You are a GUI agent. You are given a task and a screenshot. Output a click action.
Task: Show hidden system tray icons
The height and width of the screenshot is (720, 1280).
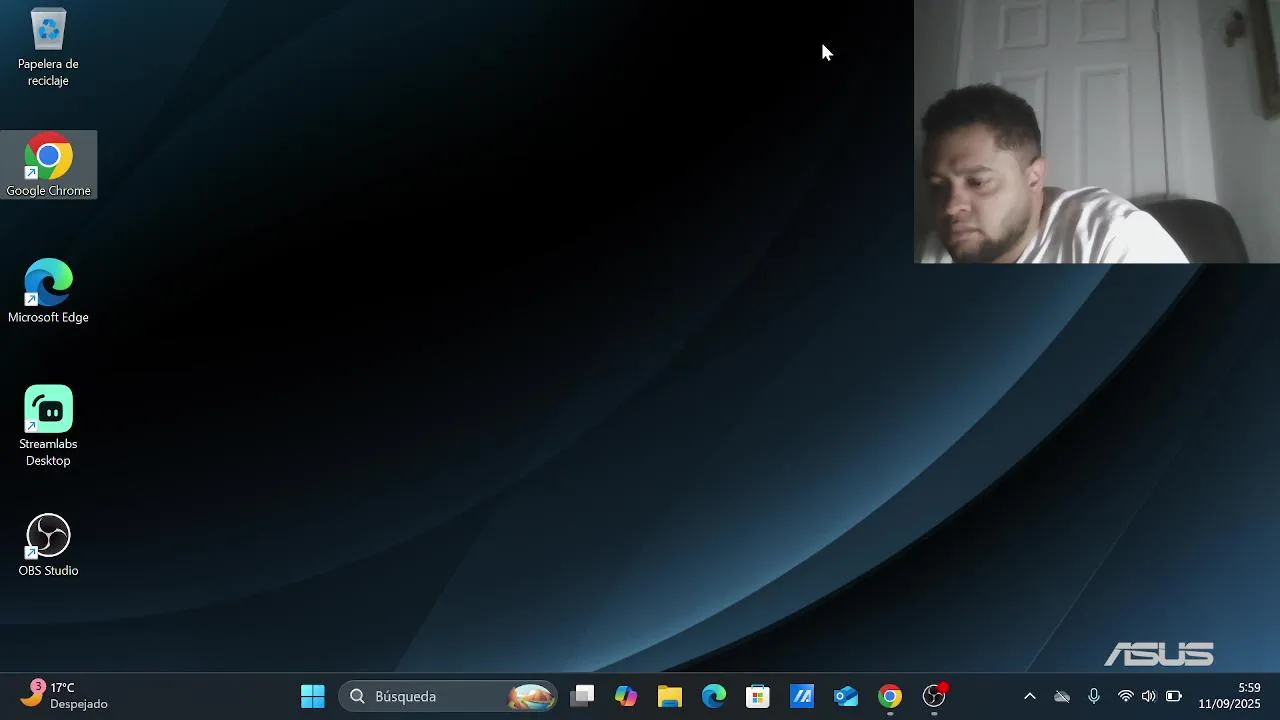click(x=1030, y=696)
